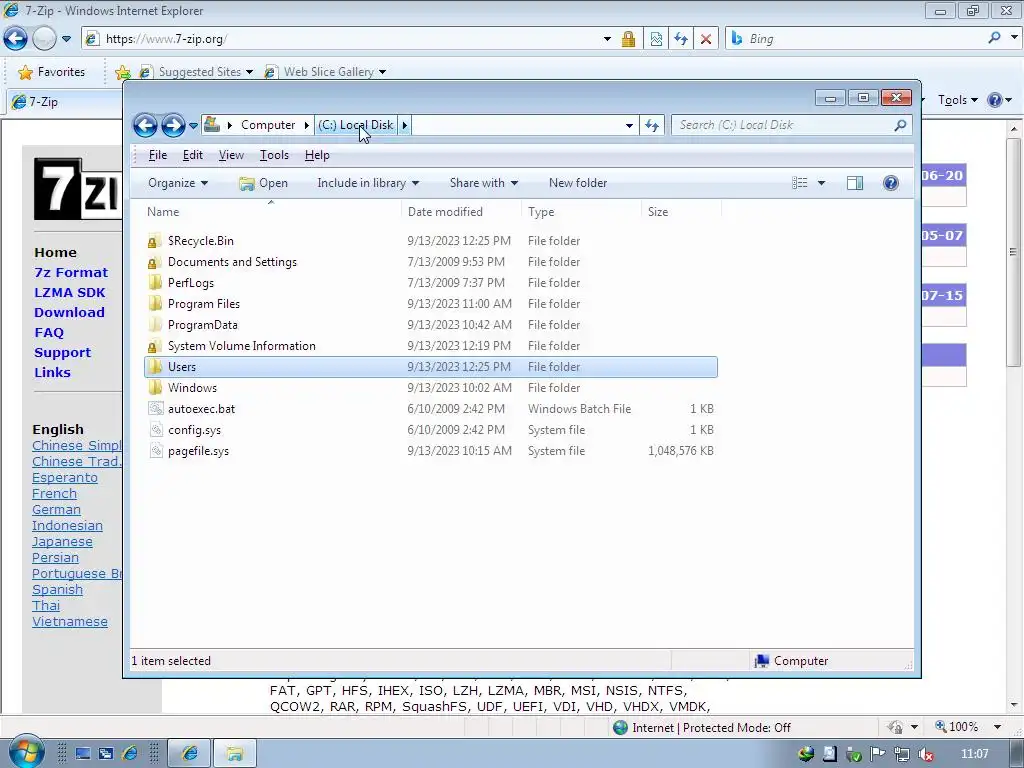The height and width of the screenshot is (768, 1024).
Task: Select the PerfLogs folder icon
Action: (154, 283)
